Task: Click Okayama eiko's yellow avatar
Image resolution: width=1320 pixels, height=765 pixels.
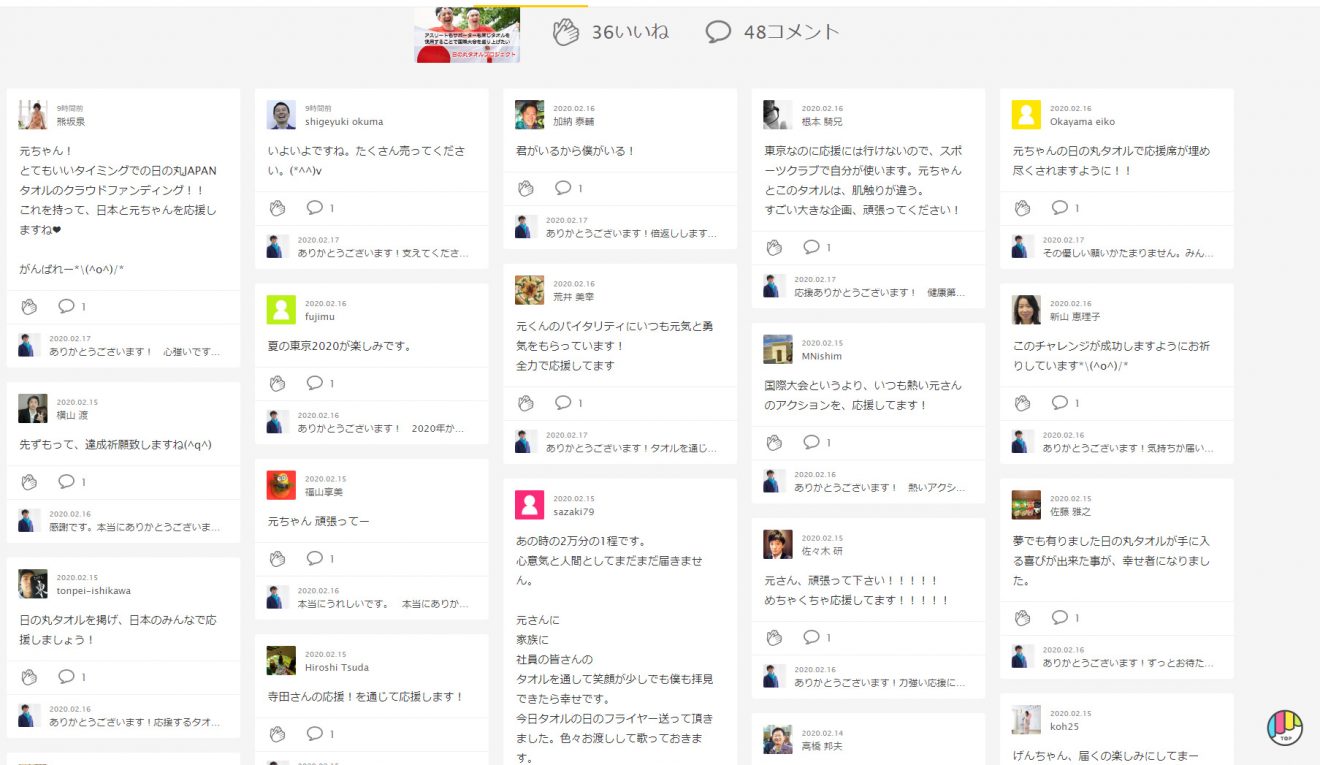Action: point(1026,114)
